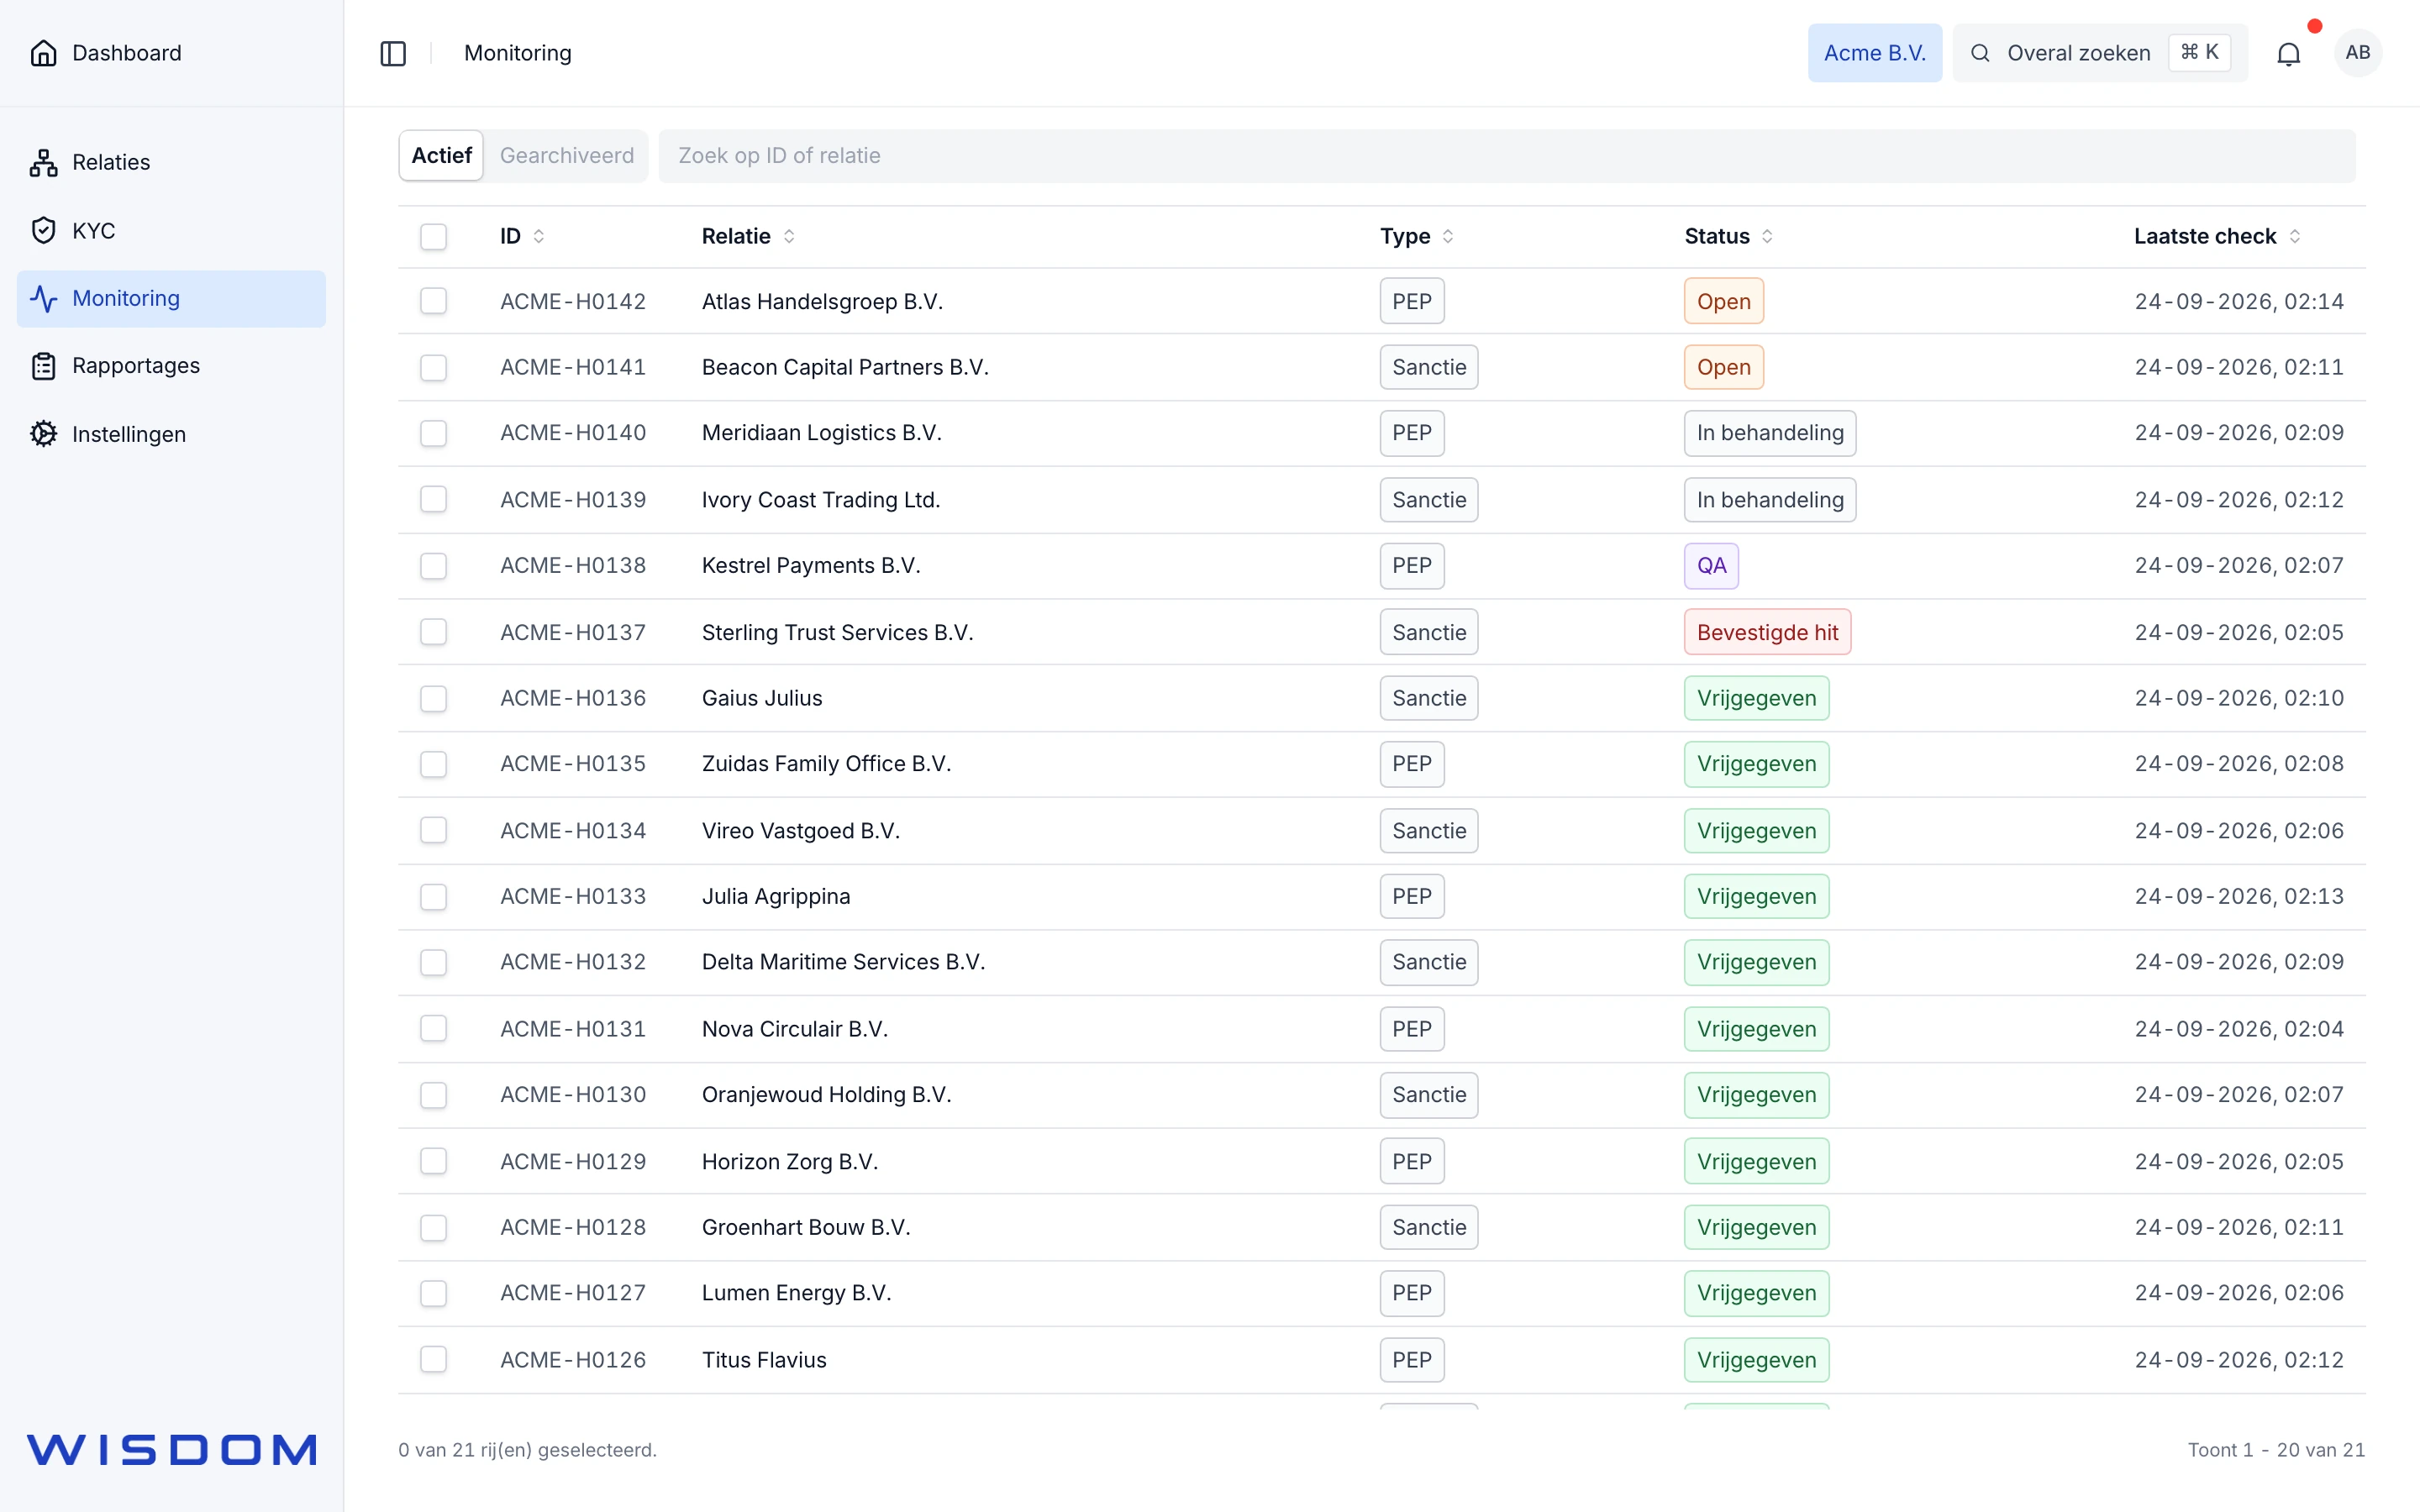2420x1512 pixels.
Task: Select checkbox for ACME-H0142 row
Action: (433, 301)
